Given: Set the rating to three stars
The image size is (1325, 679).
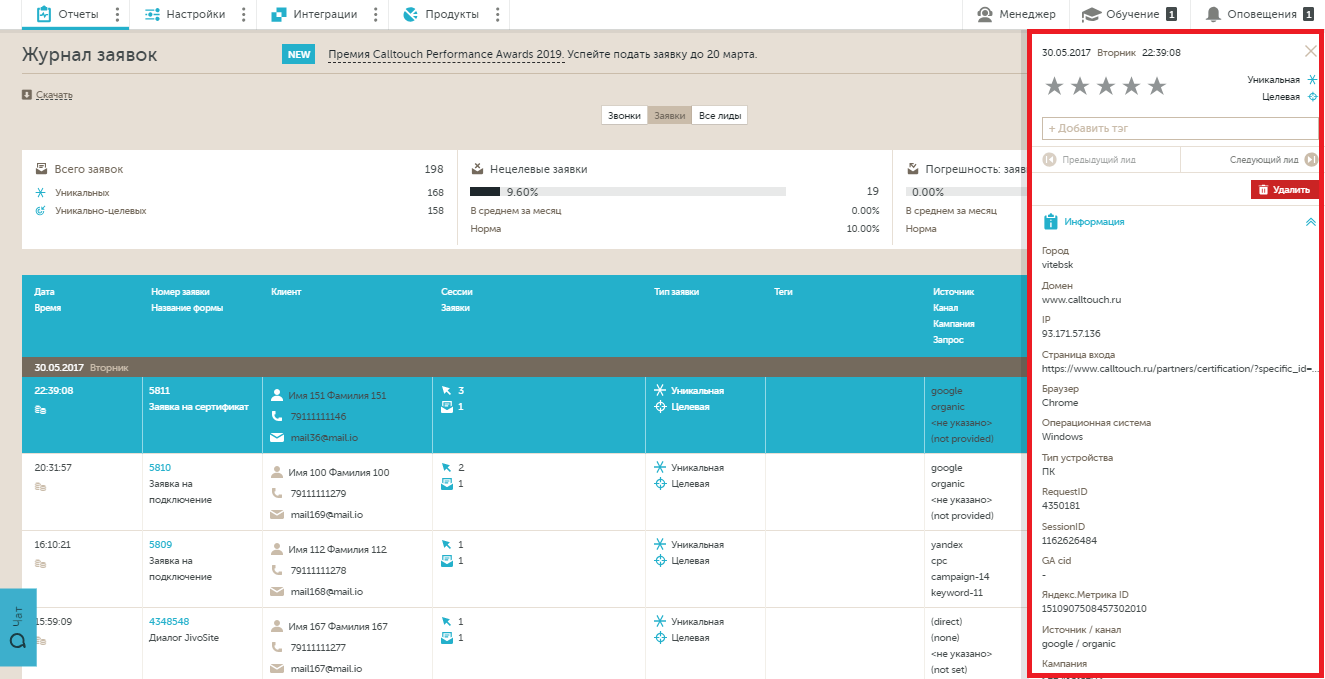Looking at the screenshot, I should [x=1105, y=87].
